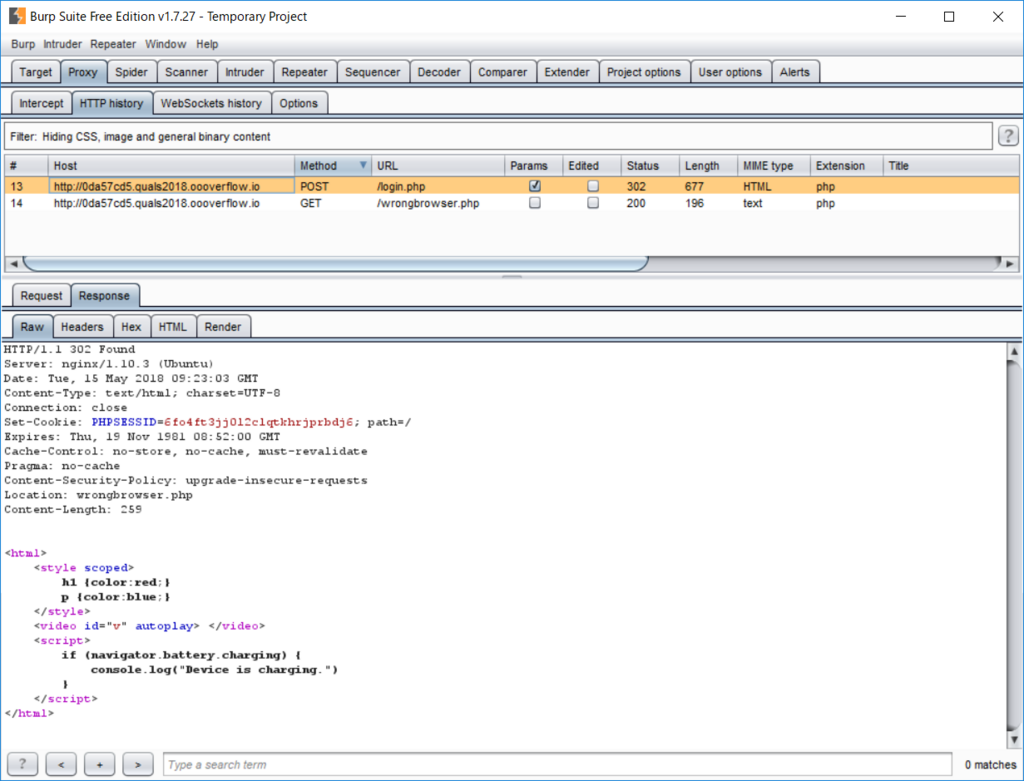Go to next search match arrow
This screenshot has height=781, width=1024.
tap(138, 764)
